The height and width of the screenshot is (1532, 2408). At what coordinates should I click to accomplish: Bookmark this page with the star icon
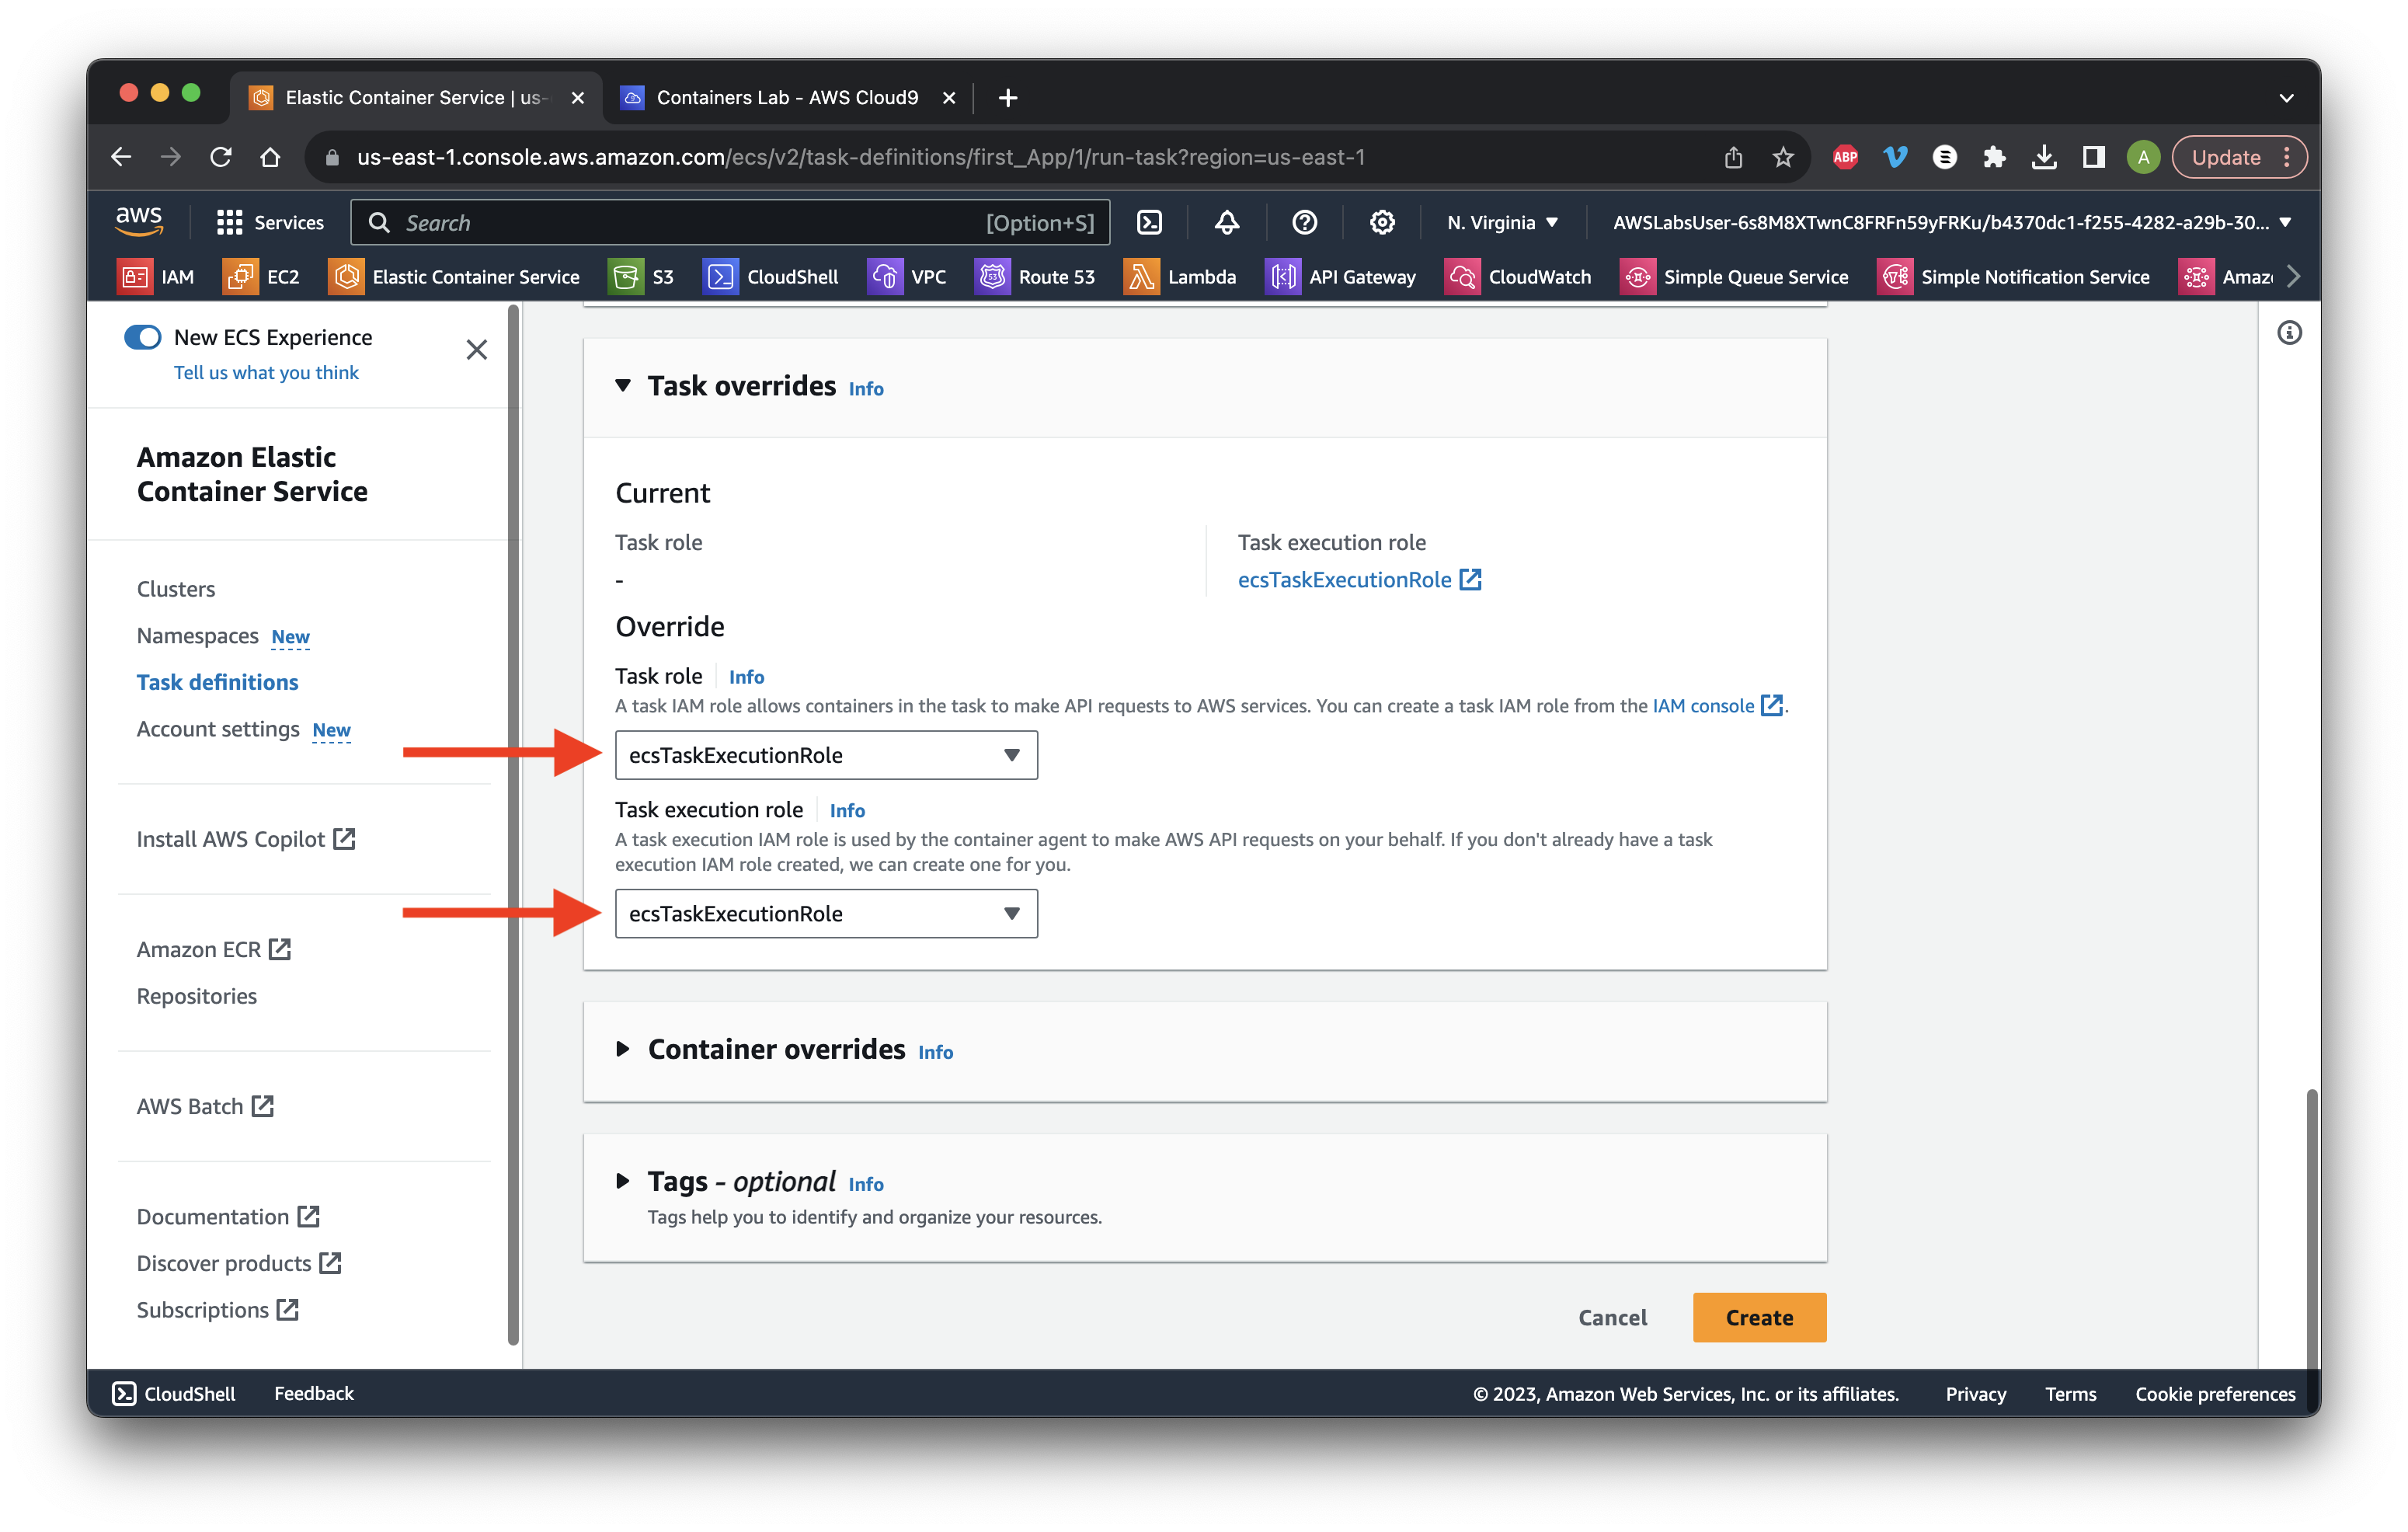coord(1783,157)
